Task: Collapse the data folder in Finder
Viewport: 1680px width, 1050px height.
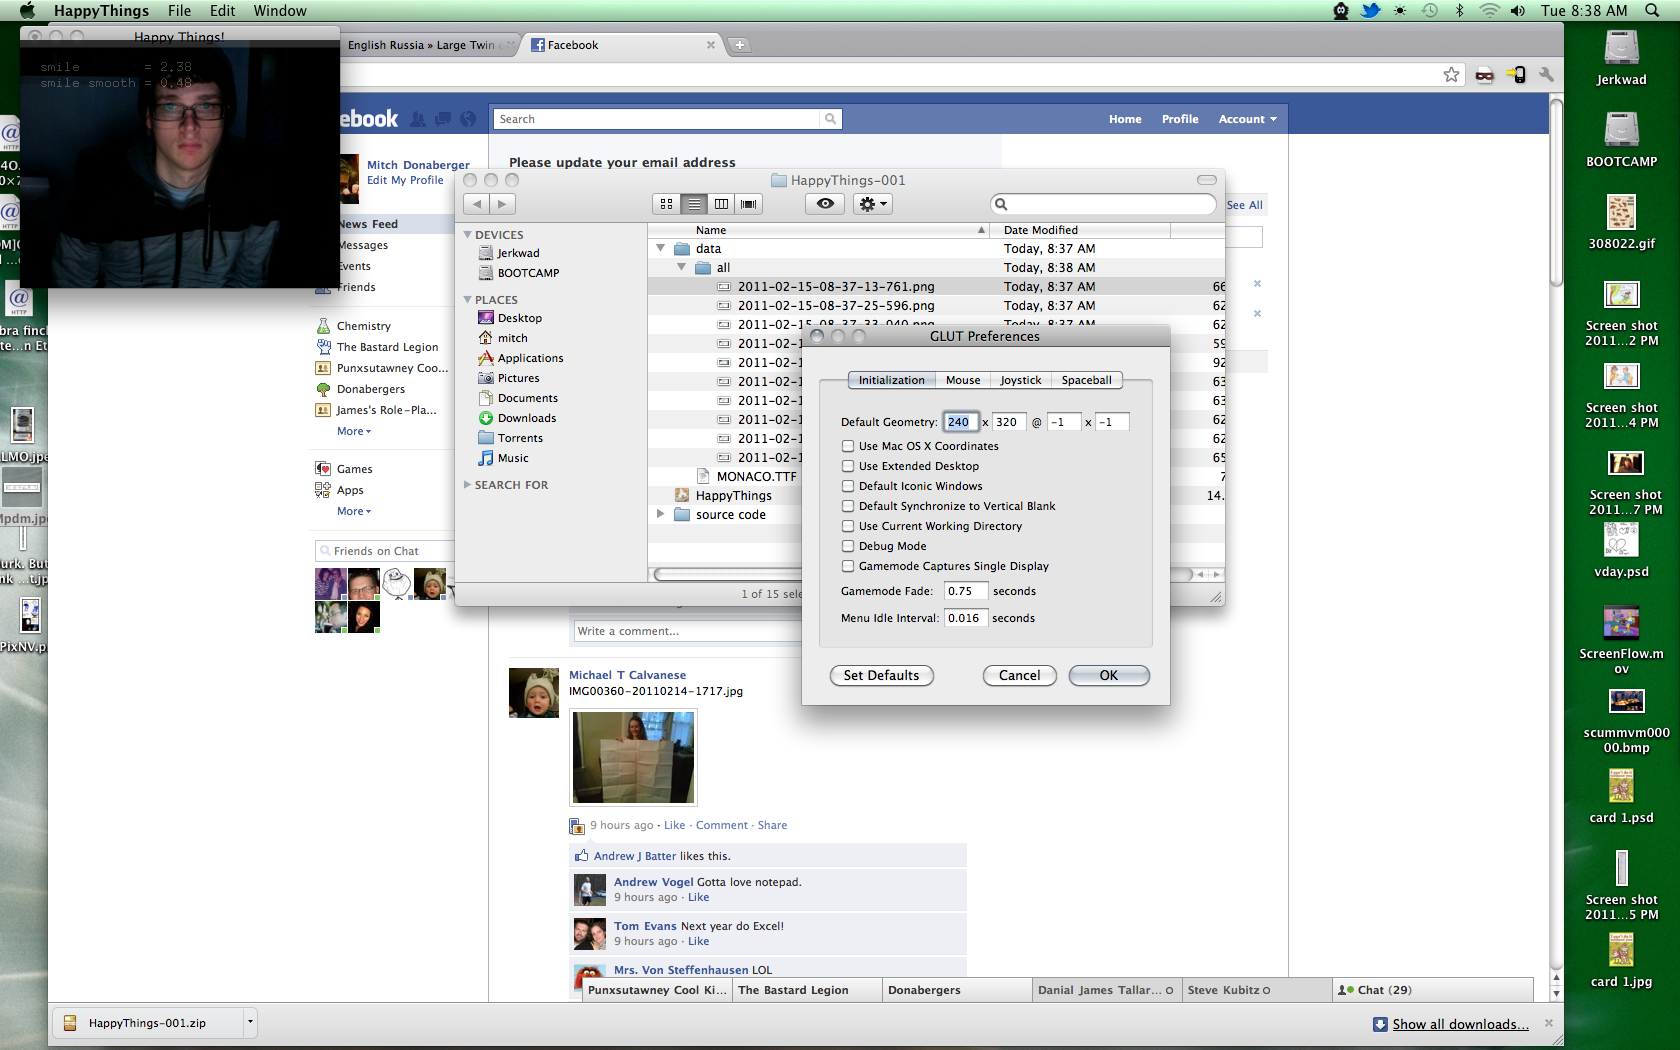Action: coord(660,248)
